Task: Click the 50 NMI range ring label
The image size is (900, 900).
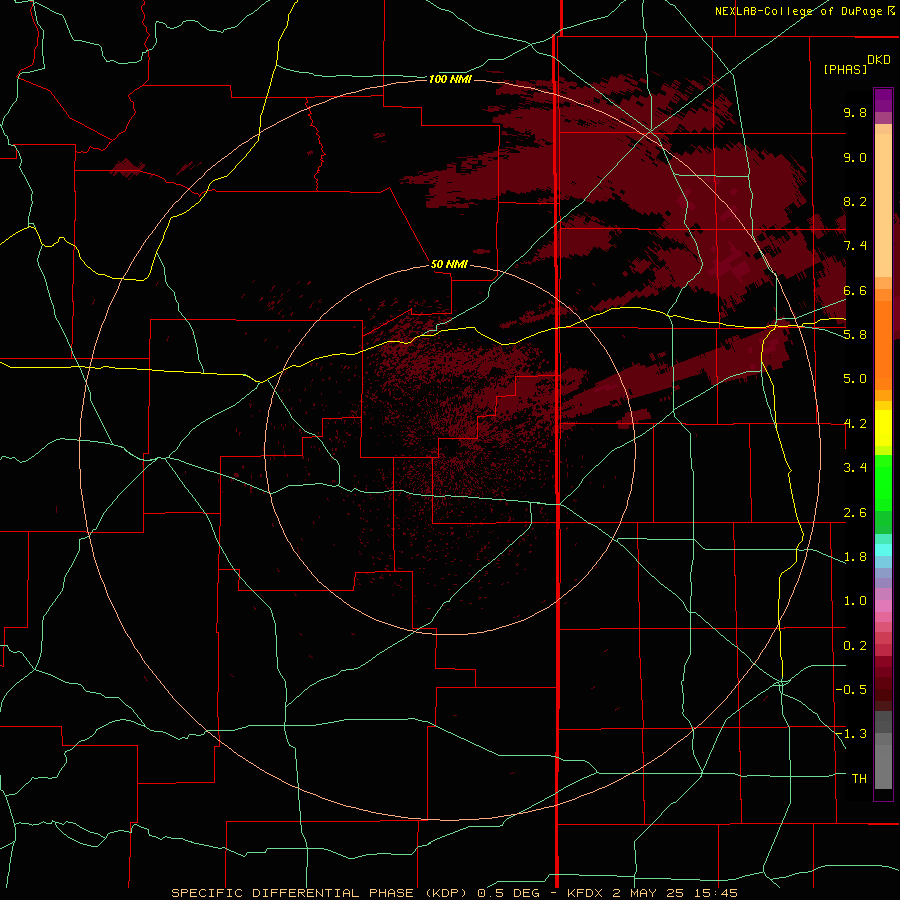Action: coord(449,264)
